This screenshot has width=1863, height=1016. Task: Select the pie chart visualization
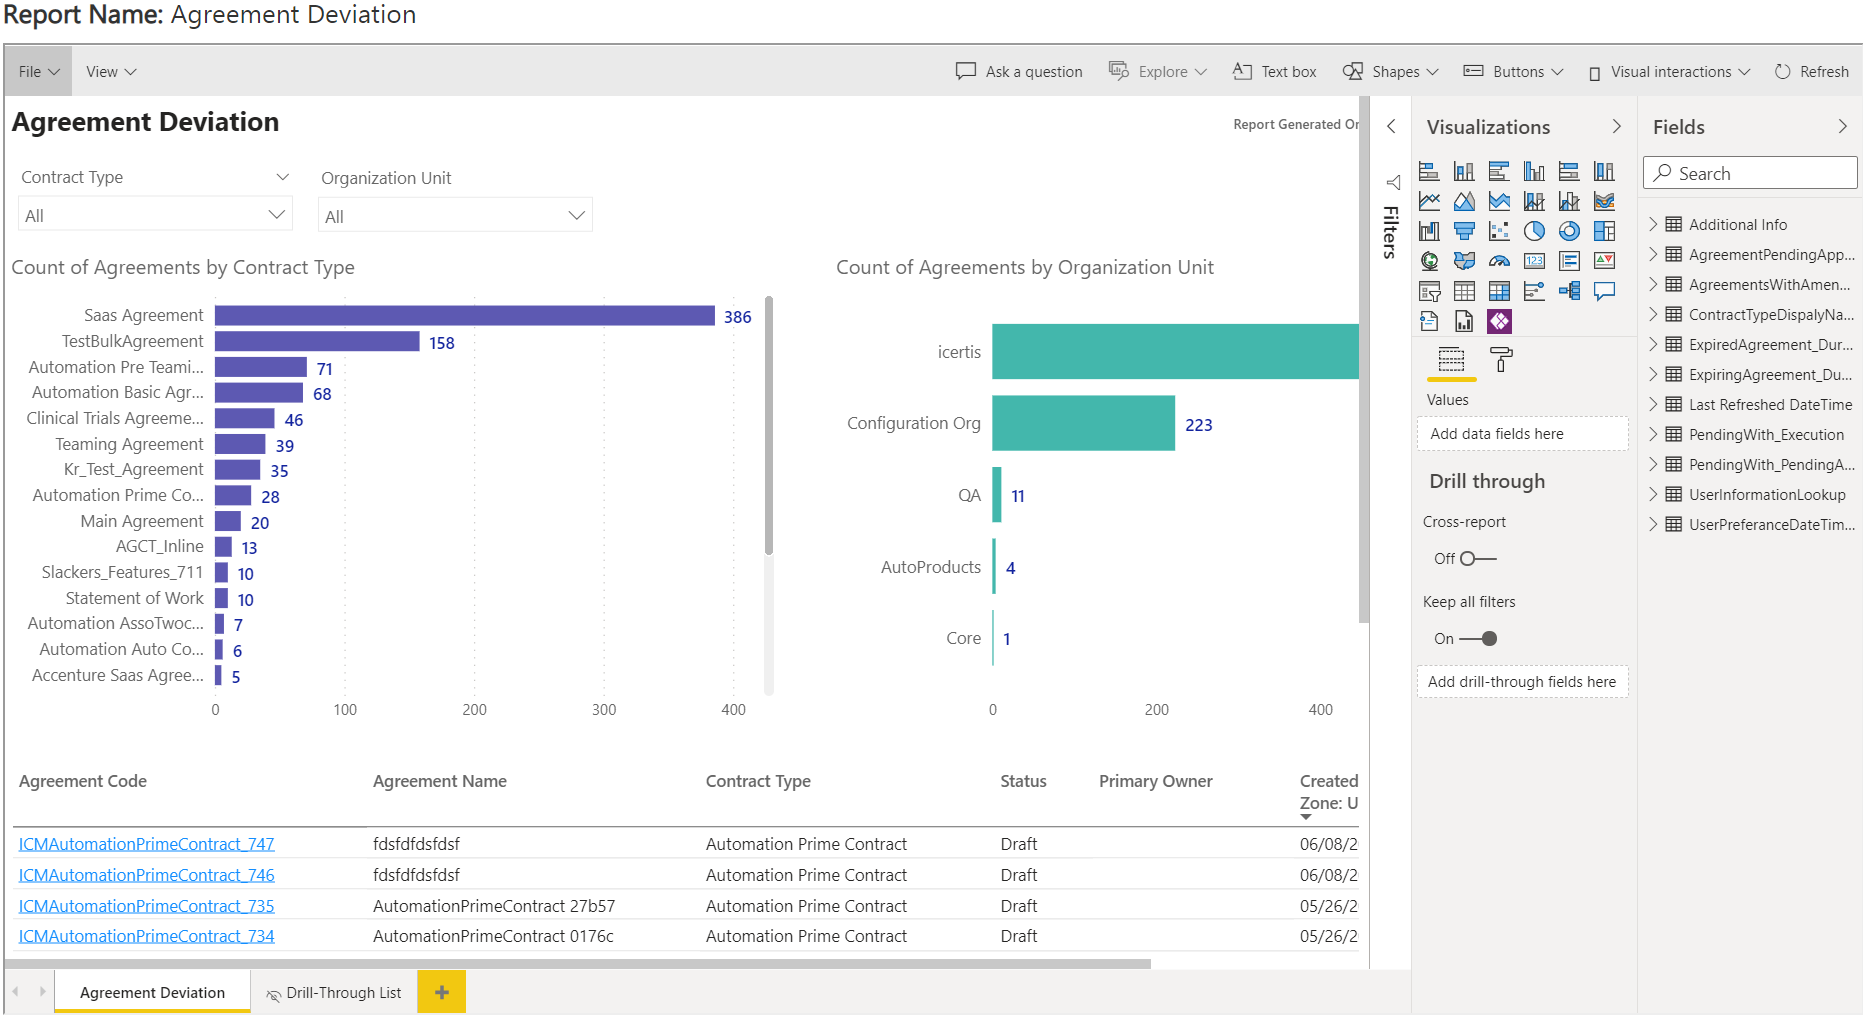[x=1534, y=231]
